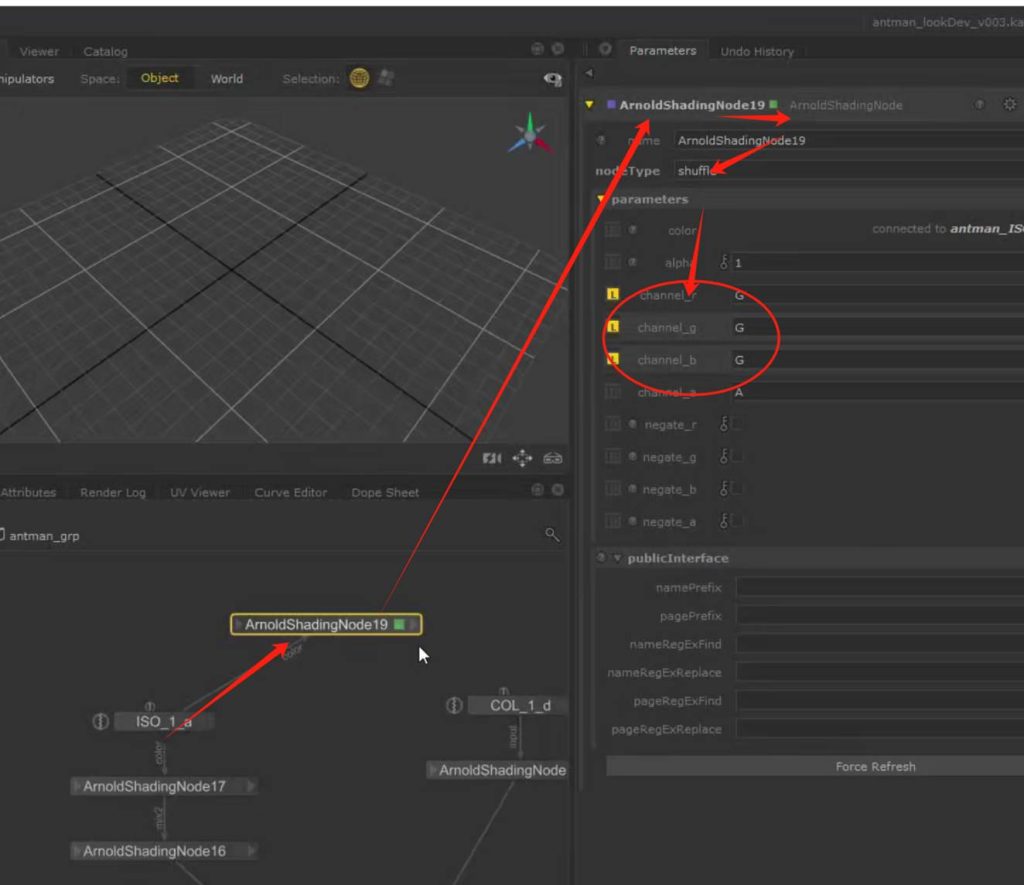Click the key icon next to alpha

[x=725, y=263]
